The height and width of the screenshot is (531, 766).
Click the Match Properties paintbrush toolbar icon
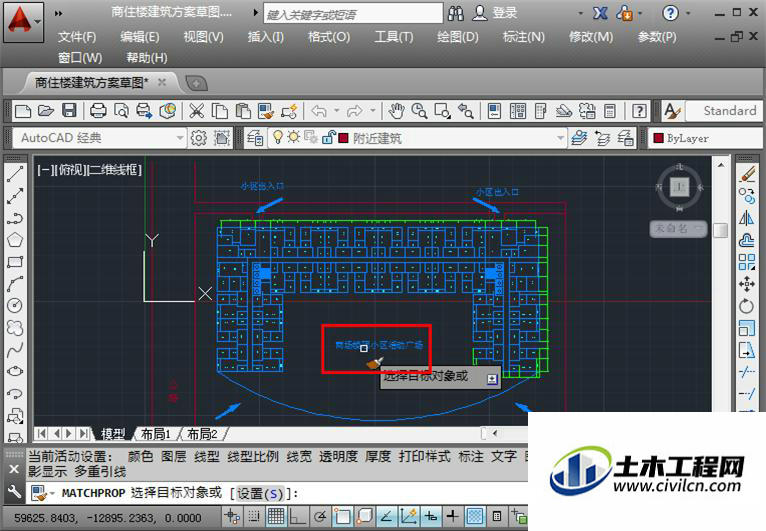(x=266, y=111)
